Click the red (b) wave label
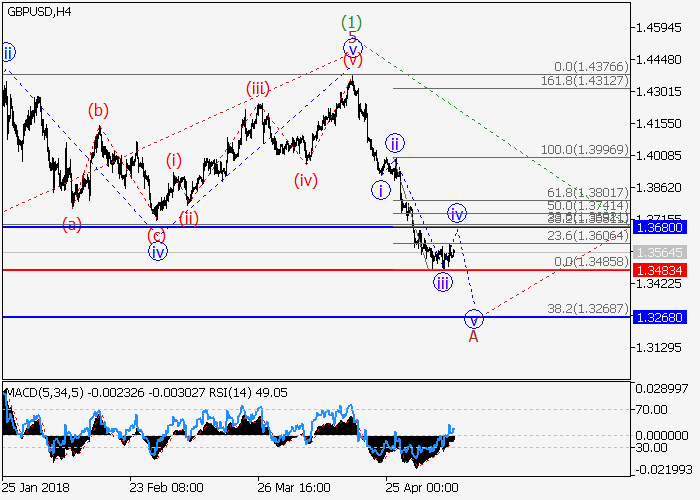 pyautogui.click(x=98, y=110)
